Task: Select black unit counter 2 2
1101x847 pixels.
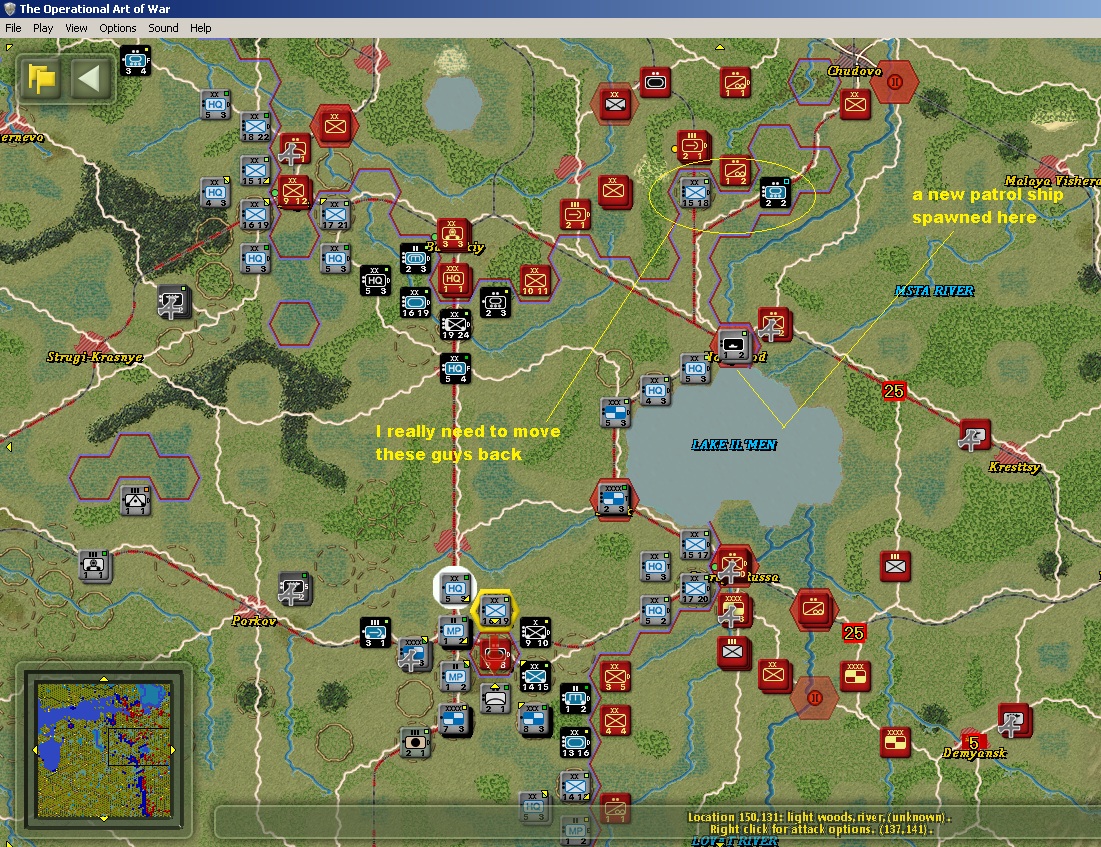Action: 775,193
